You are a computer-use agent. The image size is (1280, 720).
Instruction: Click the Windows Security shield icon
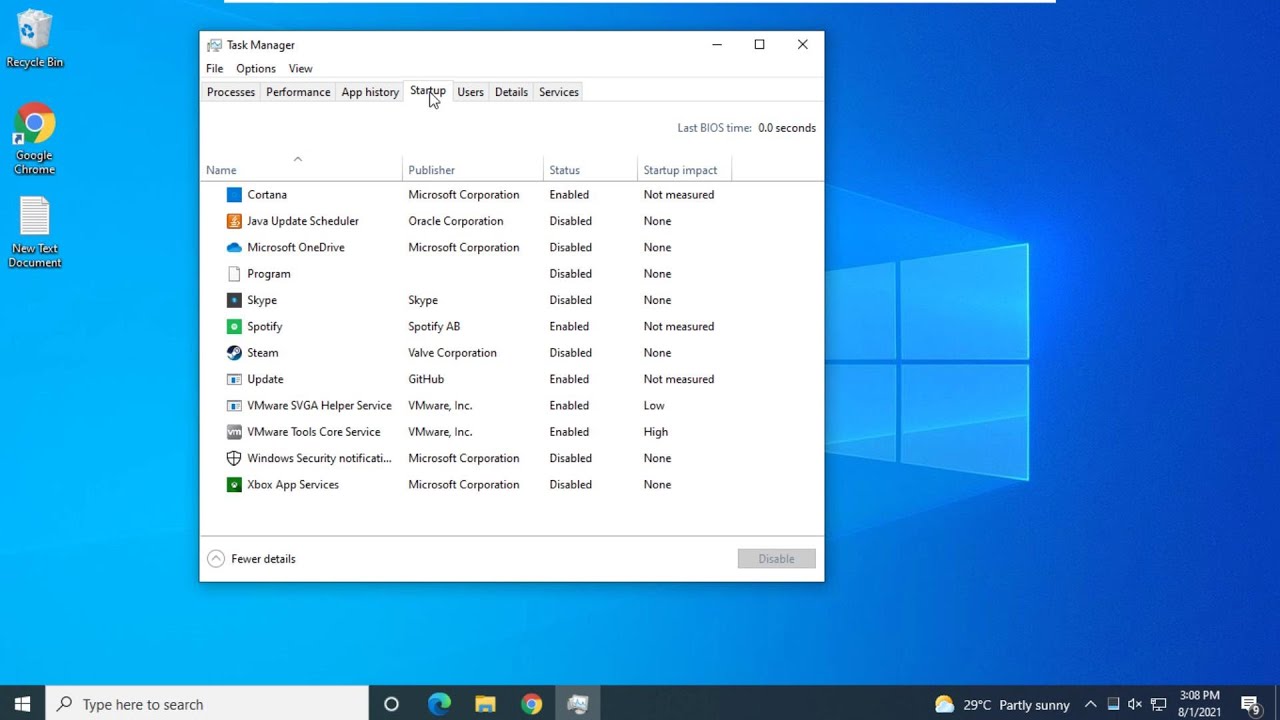point(234,458)
